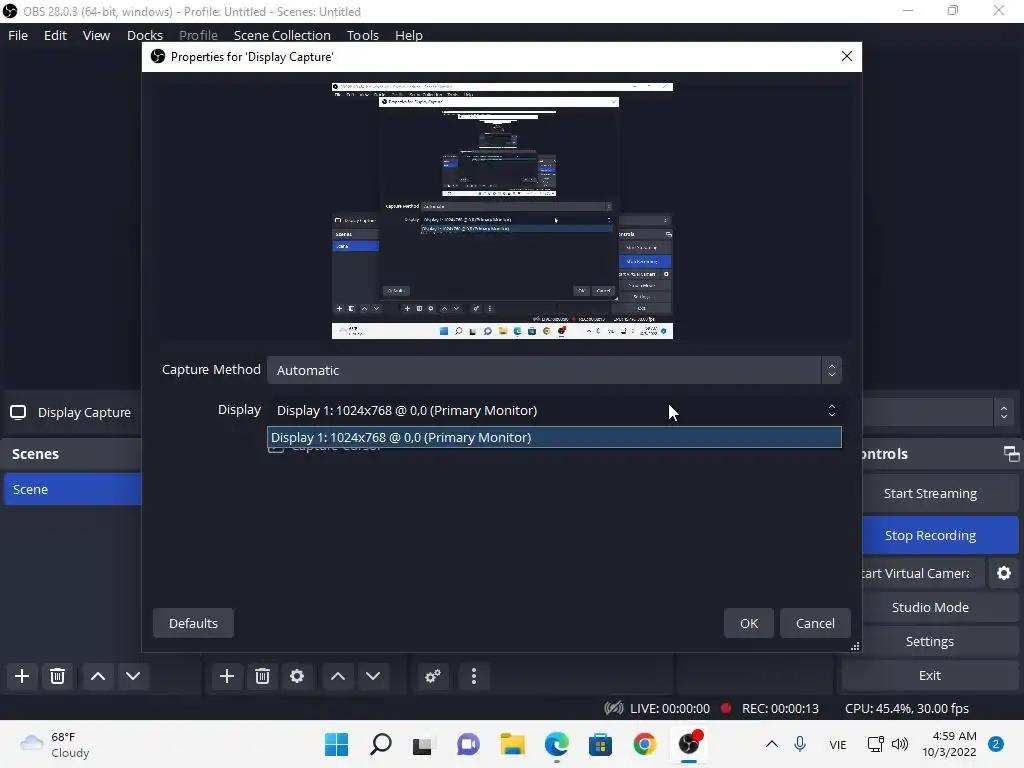Switch VIE input language indicator
Image resolution: width=1024 pixels, height=768 pixels.
(838, 744)
